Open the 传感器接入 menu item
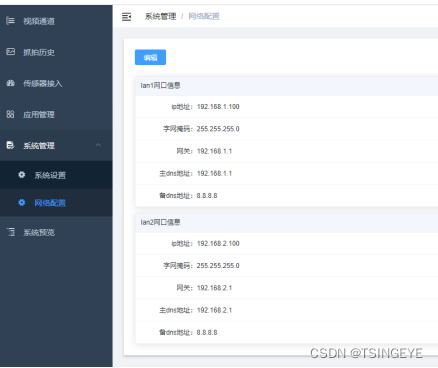 56,83
